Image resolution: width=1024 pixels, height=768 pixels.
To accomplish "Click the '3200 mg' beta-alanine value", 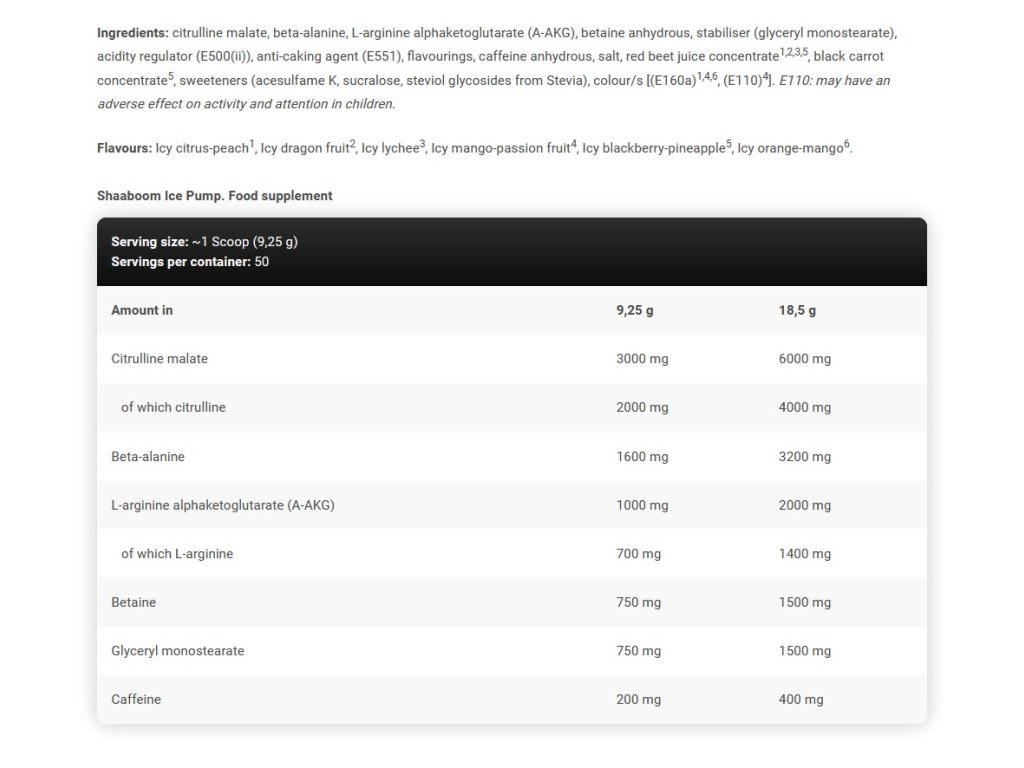I will tap(804, 456).
